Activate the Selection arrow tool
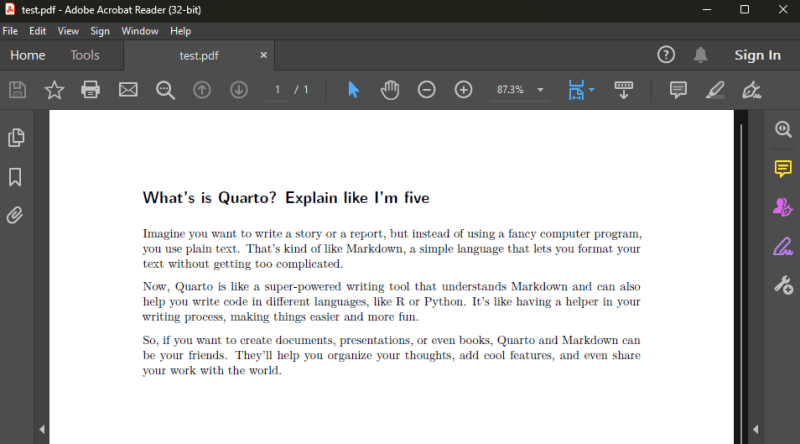Viewport: 800px width, 444px height. (x=353, y=90)
